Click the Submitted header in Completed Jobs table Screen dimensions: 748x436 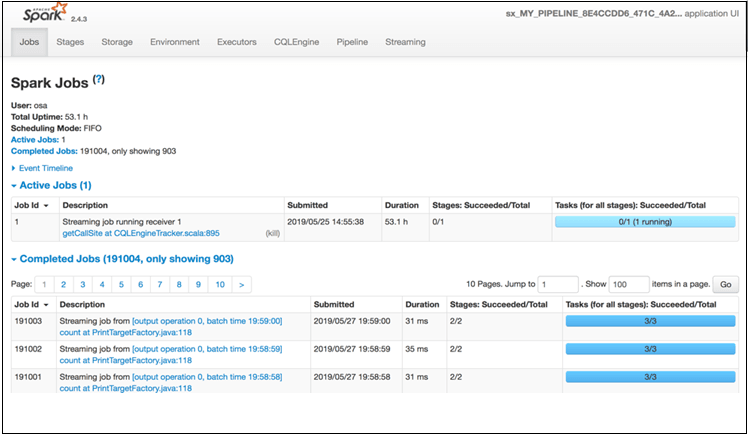pos(334,305)
